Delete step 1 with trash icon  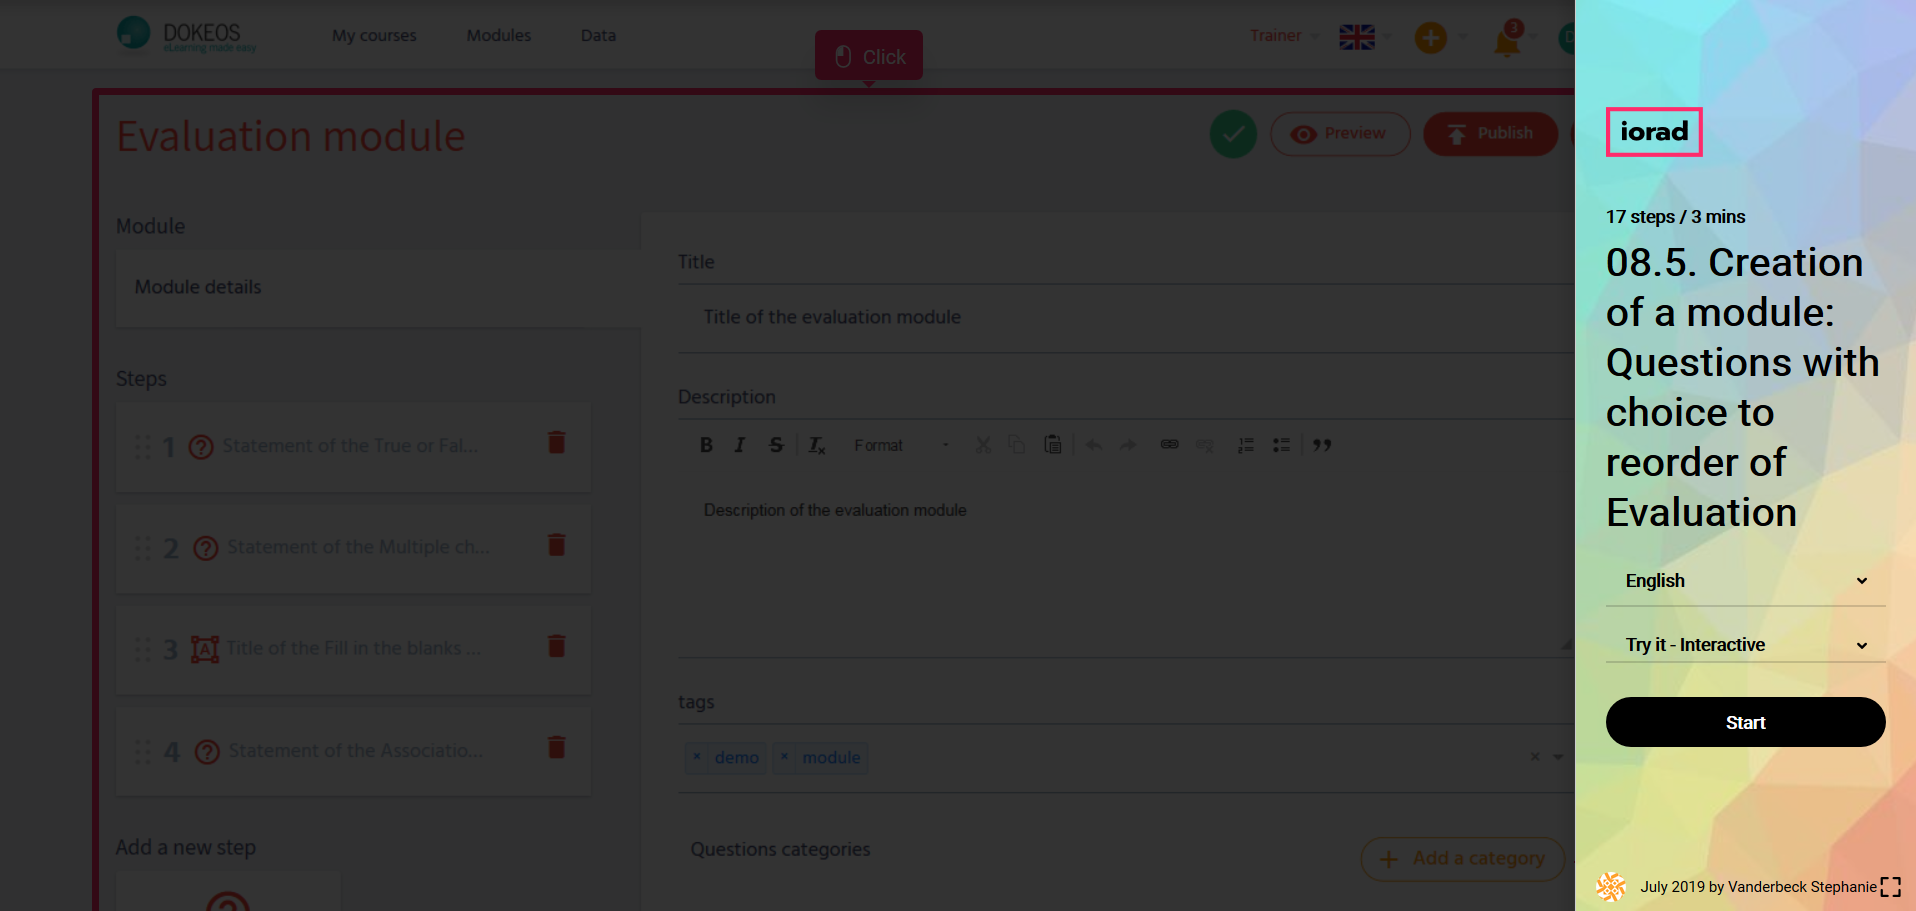[557, 443]
